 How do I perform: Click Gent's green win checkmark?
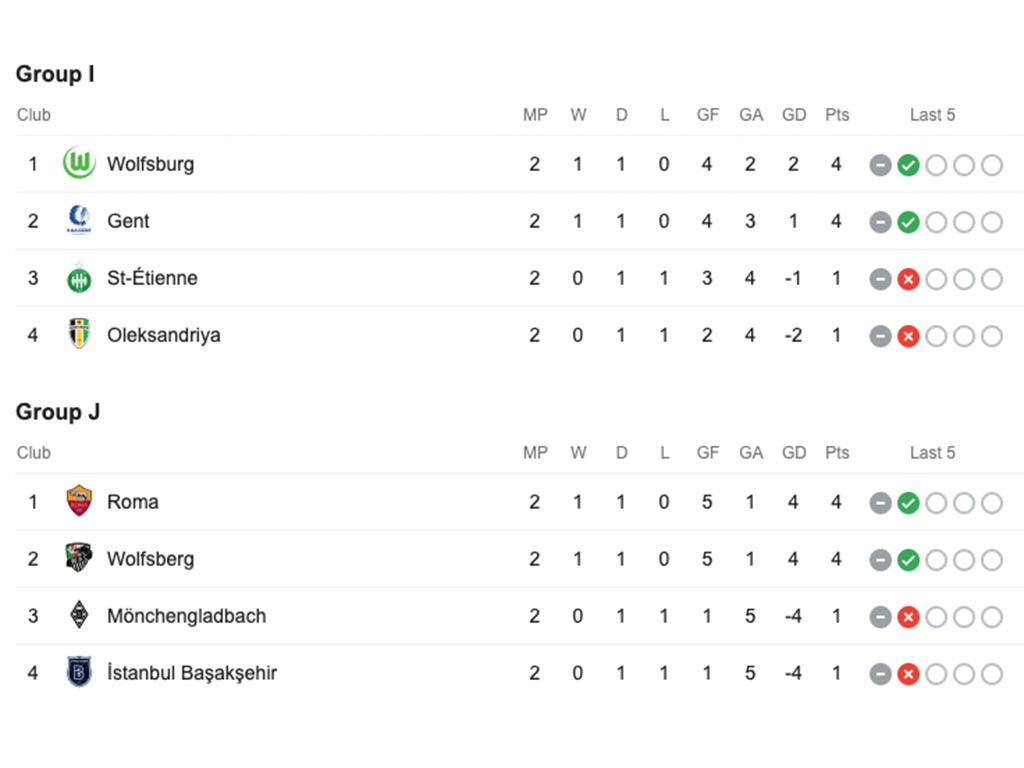click(908, 222)
